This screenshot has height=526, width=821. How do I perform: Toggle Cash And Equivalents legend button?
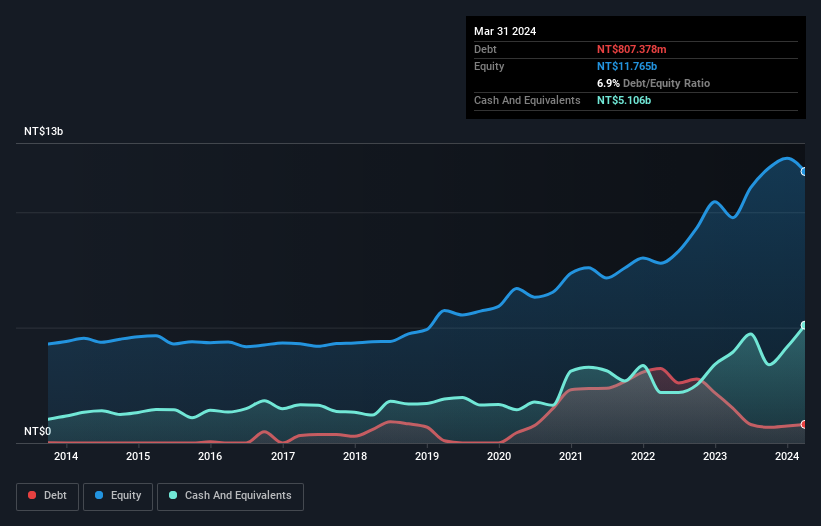(230, 496)
